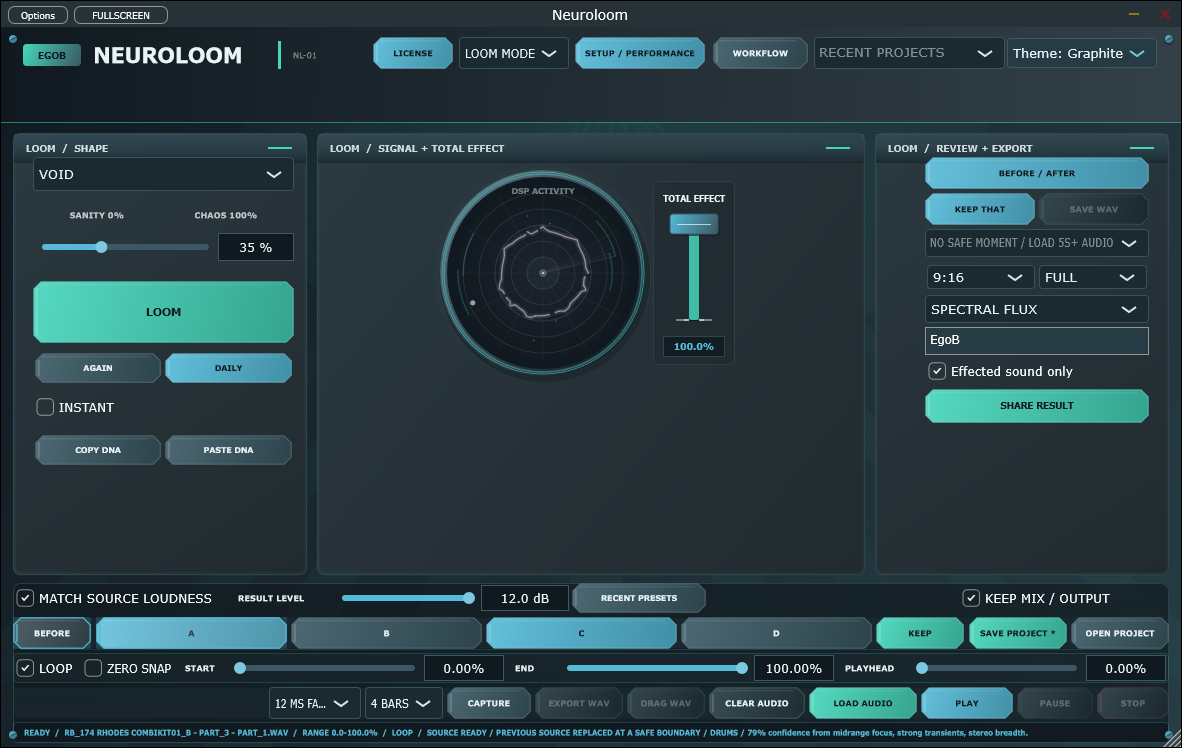This screenshot has height=748, width=1182.
Task: Toggle the BEFORE comparison button
Action: click(x=52, y=633)
